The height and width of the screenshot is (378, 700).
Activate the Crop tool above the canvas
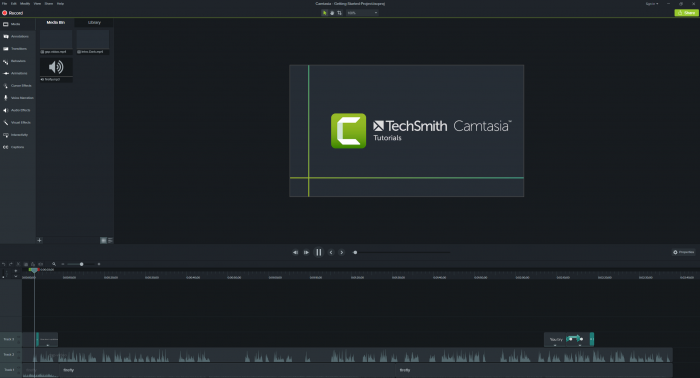(339, 13)
